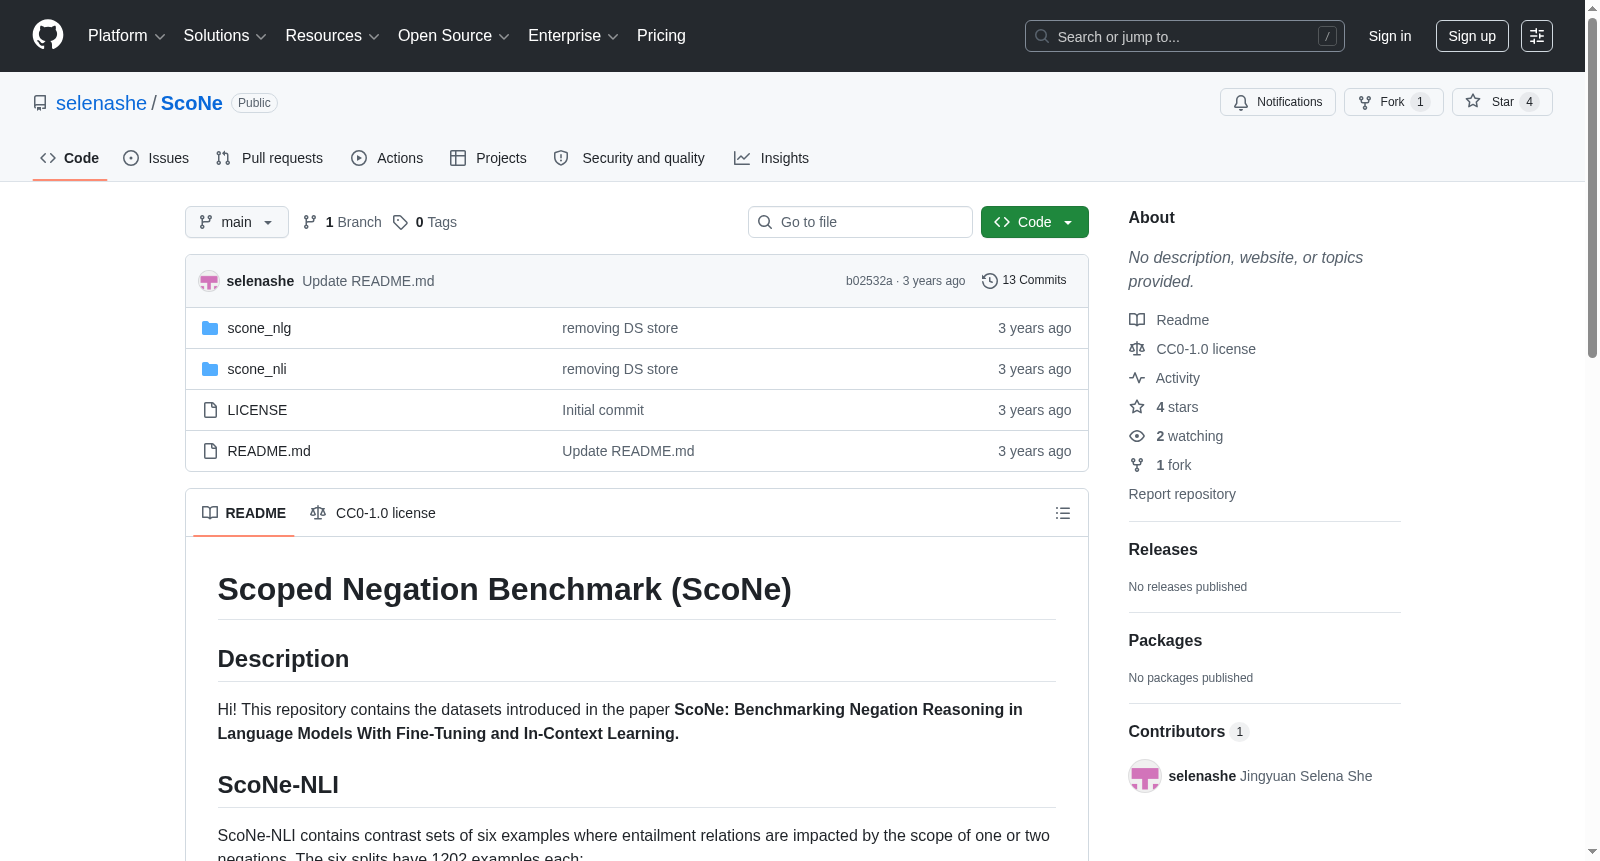Screen dimensions: 1600x861
Task: Open the Actions tab
Action: point(387,158)
